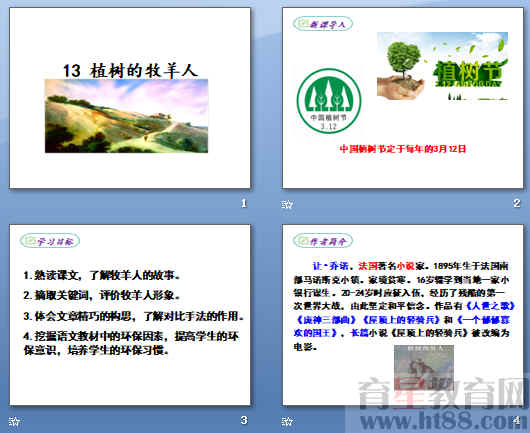Click animation star icon under slide 4

[287, 421]
